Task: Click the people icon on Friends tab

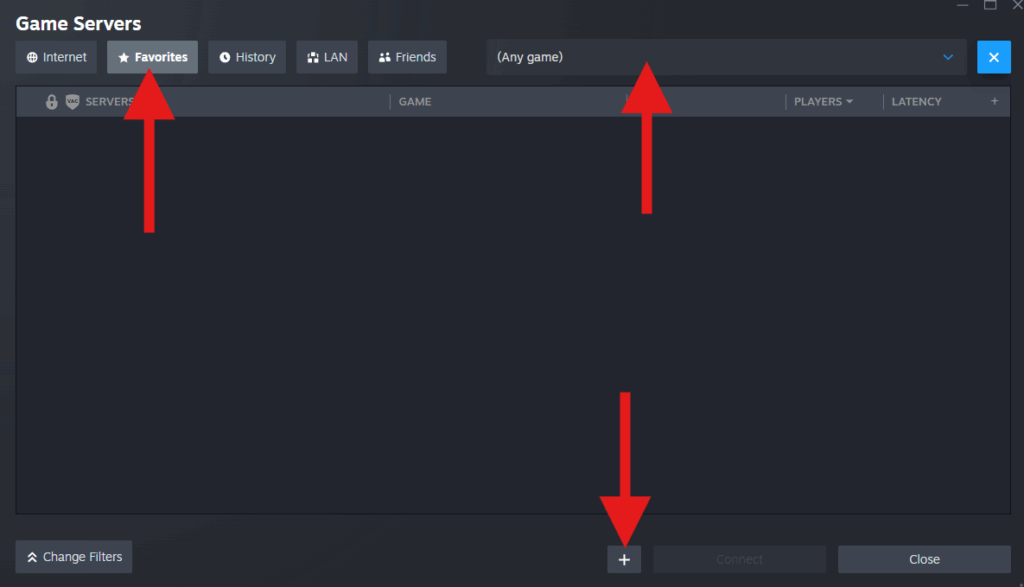Action: click(x=385, y=57)
